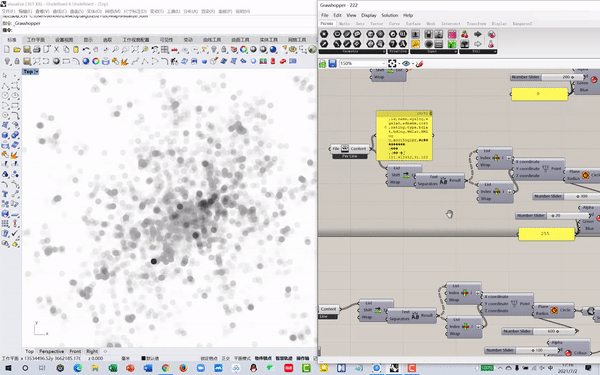Switch to the Kangaroo2 component tab
Image resolution: width=600 pixels, height=375 pixels.
522,24
